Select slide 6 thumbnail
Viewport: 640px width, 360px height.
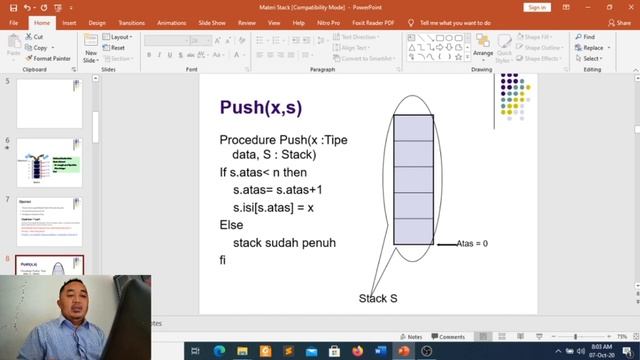(x=49, y=162)
